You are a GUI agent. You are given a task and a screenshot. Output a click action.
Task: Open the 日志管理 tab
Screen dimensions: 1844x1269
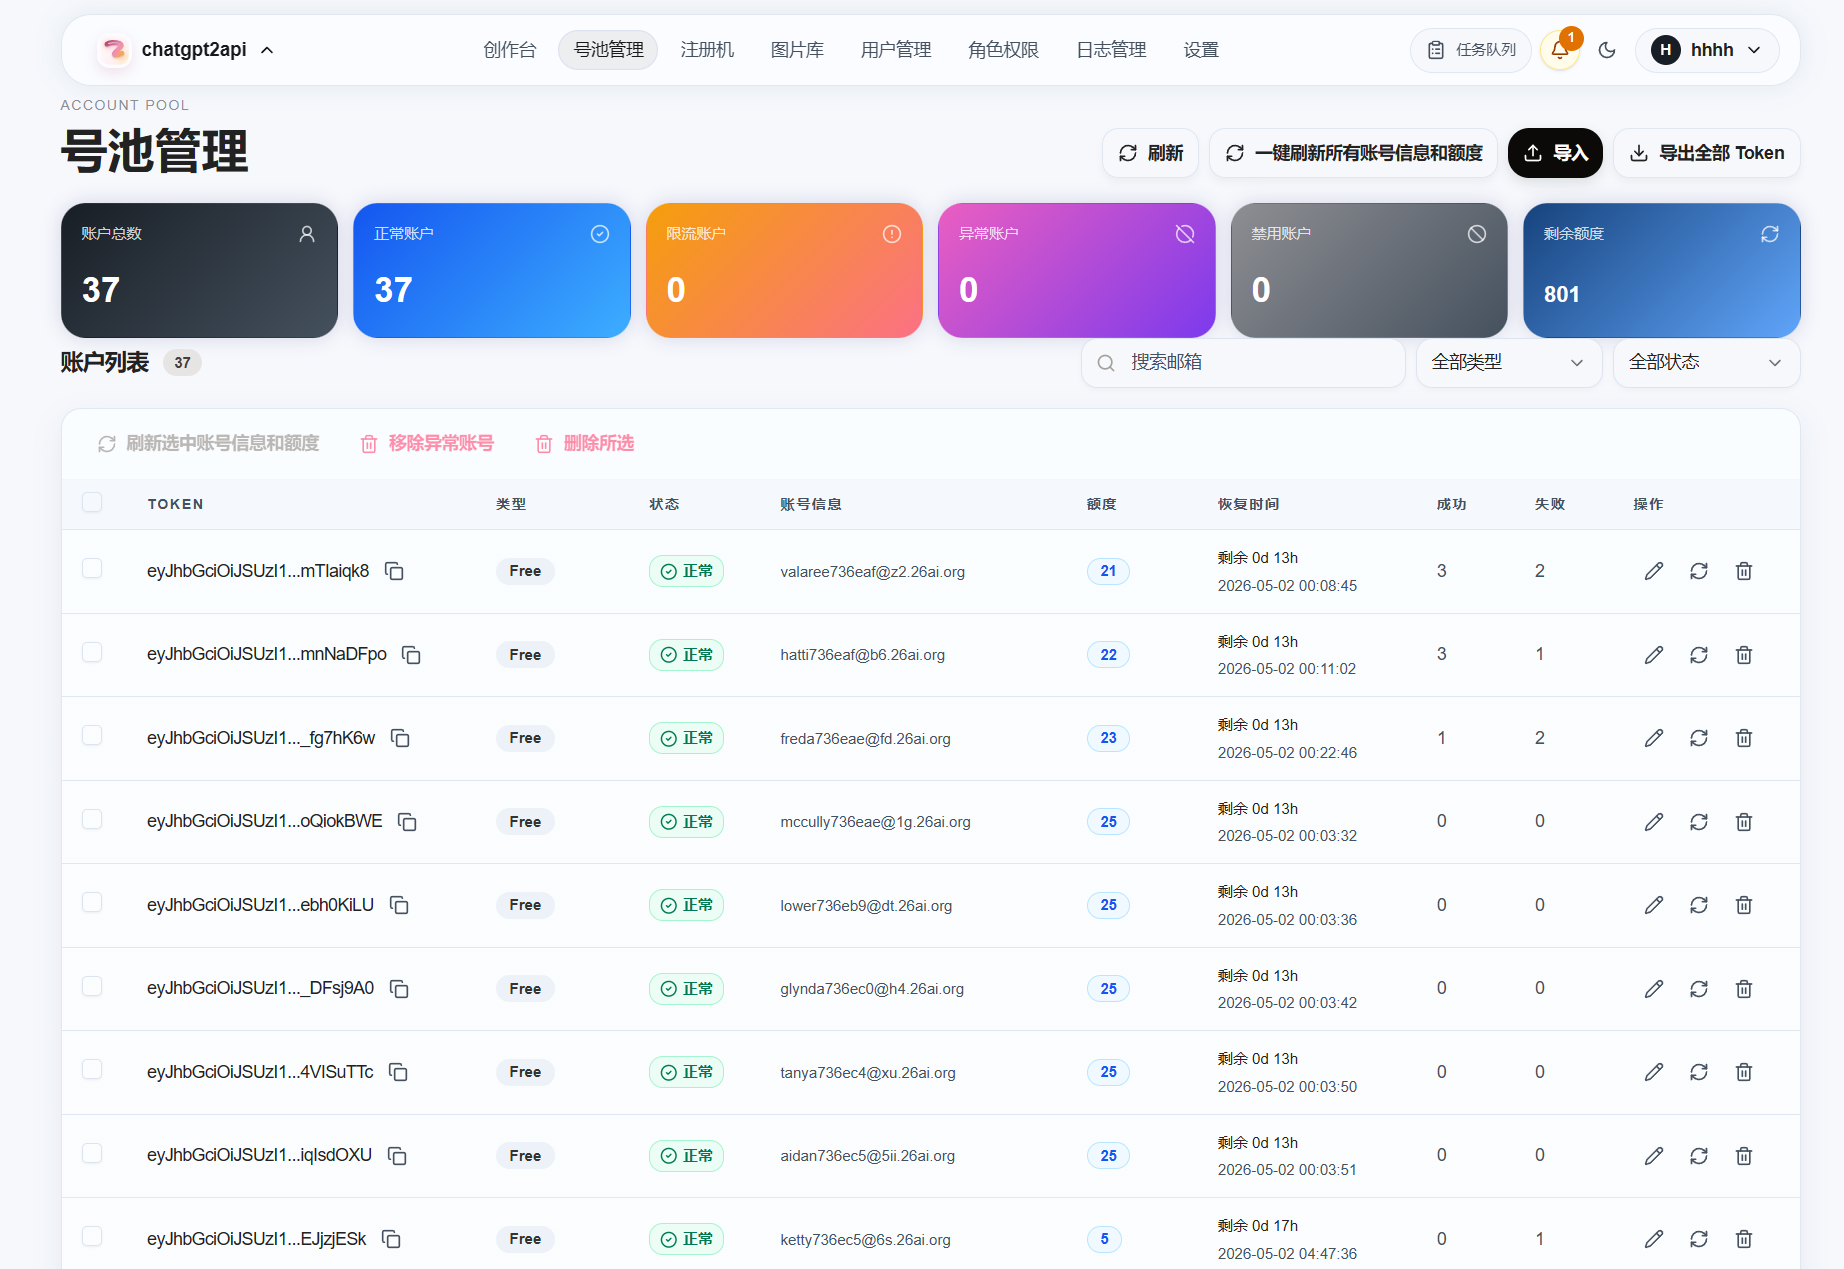pos(1111,50)
